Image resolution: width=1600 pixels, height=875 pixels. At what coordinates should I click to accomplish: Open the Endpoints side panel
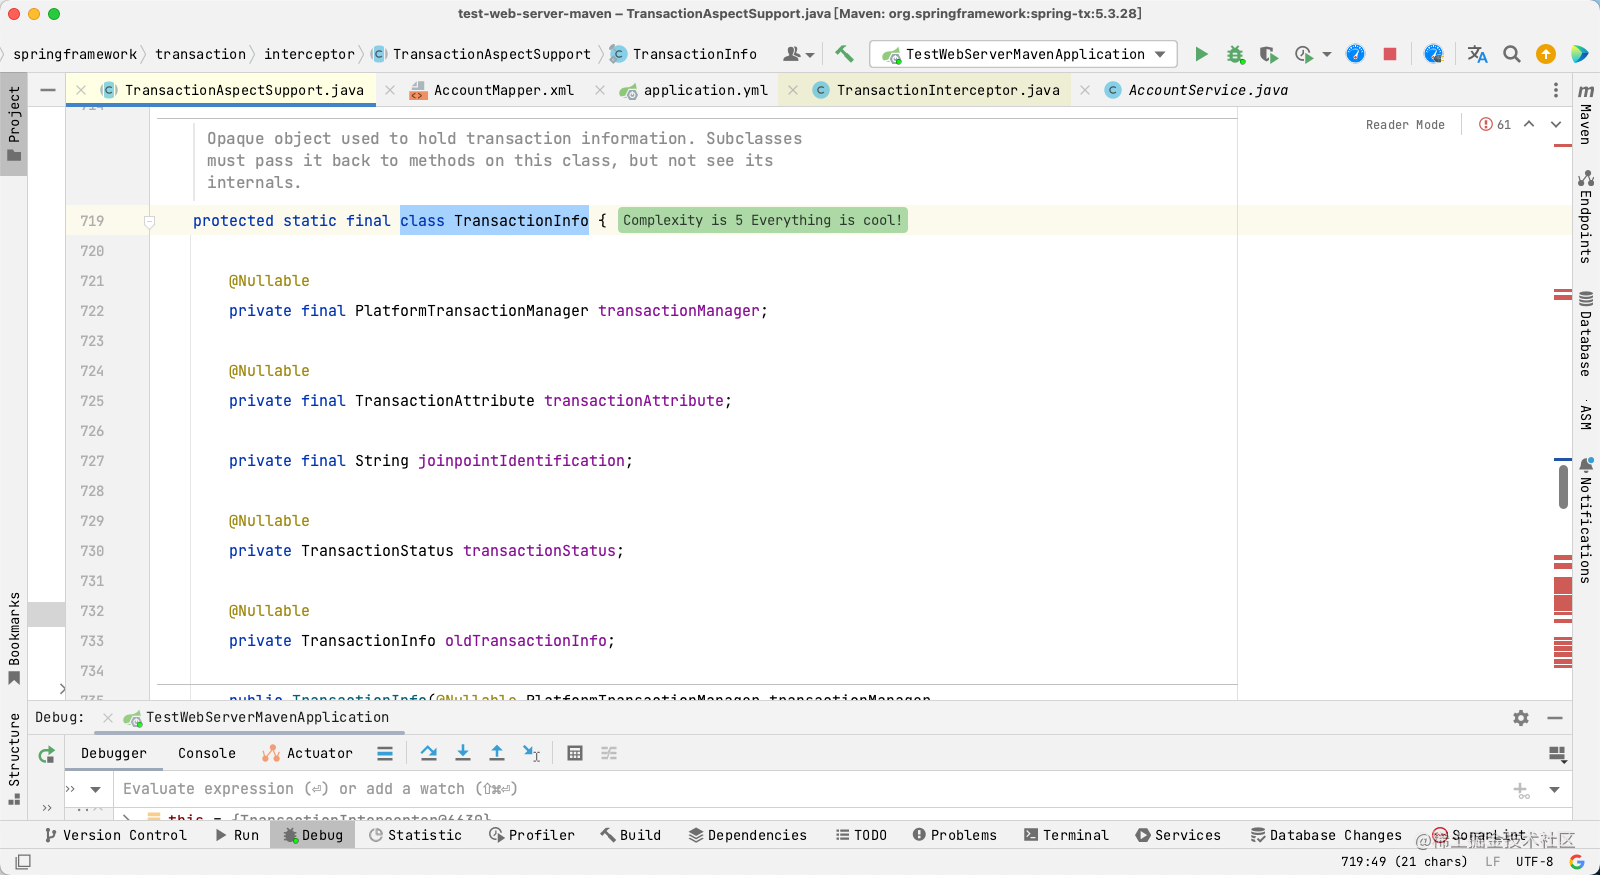click(x=1586, y=217)
